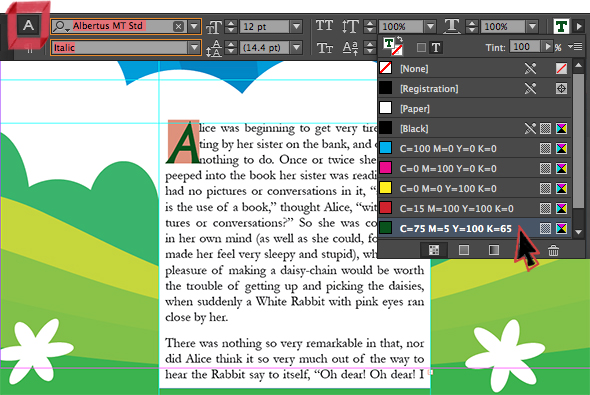Click the Italic font style field

click(120, 48)
